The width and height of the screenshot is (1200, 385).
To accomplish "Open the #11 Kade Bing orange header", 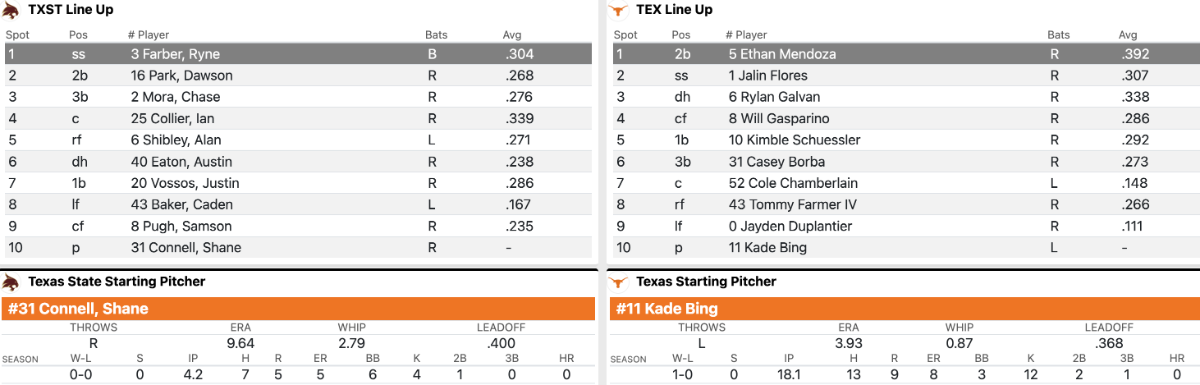I will click(x=904, y=309).
